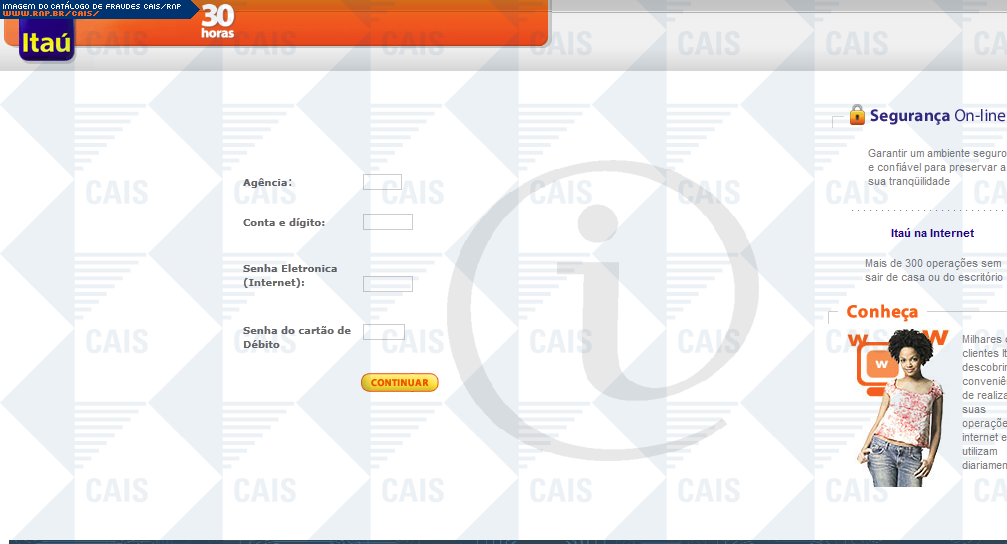Click the Senha do cartão de Débito field
1007x544 pixels.
(x=383, y=332)
